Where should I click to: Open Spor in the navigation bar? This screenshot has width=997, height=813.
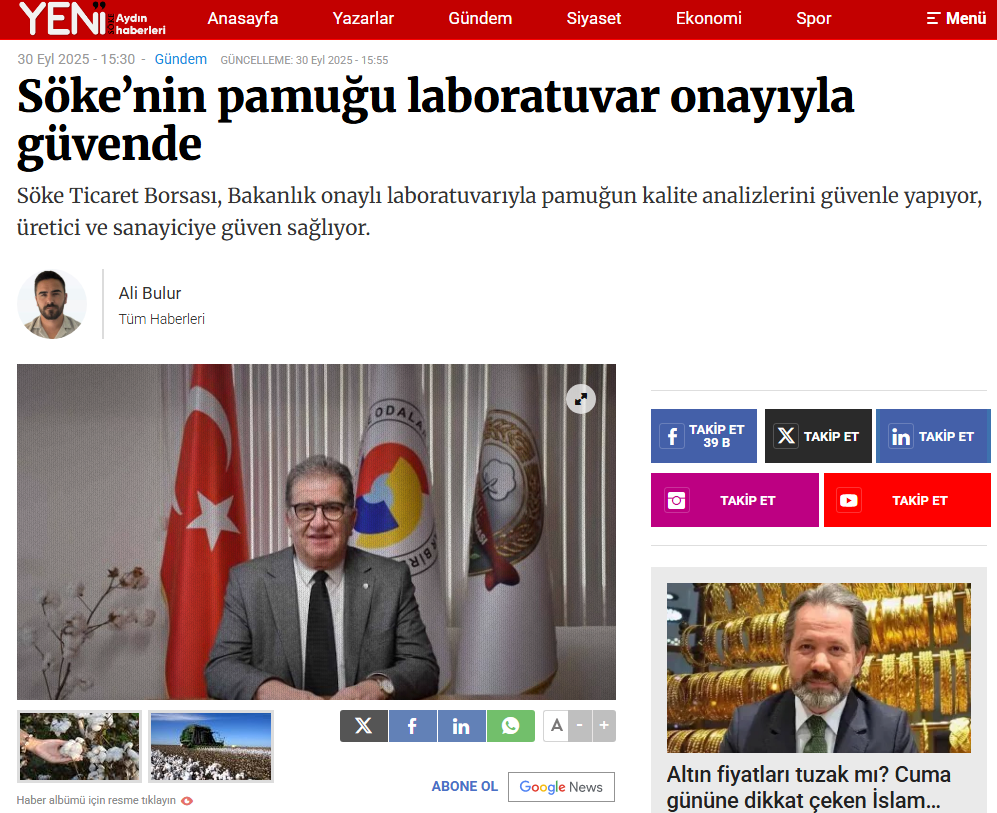813,18
